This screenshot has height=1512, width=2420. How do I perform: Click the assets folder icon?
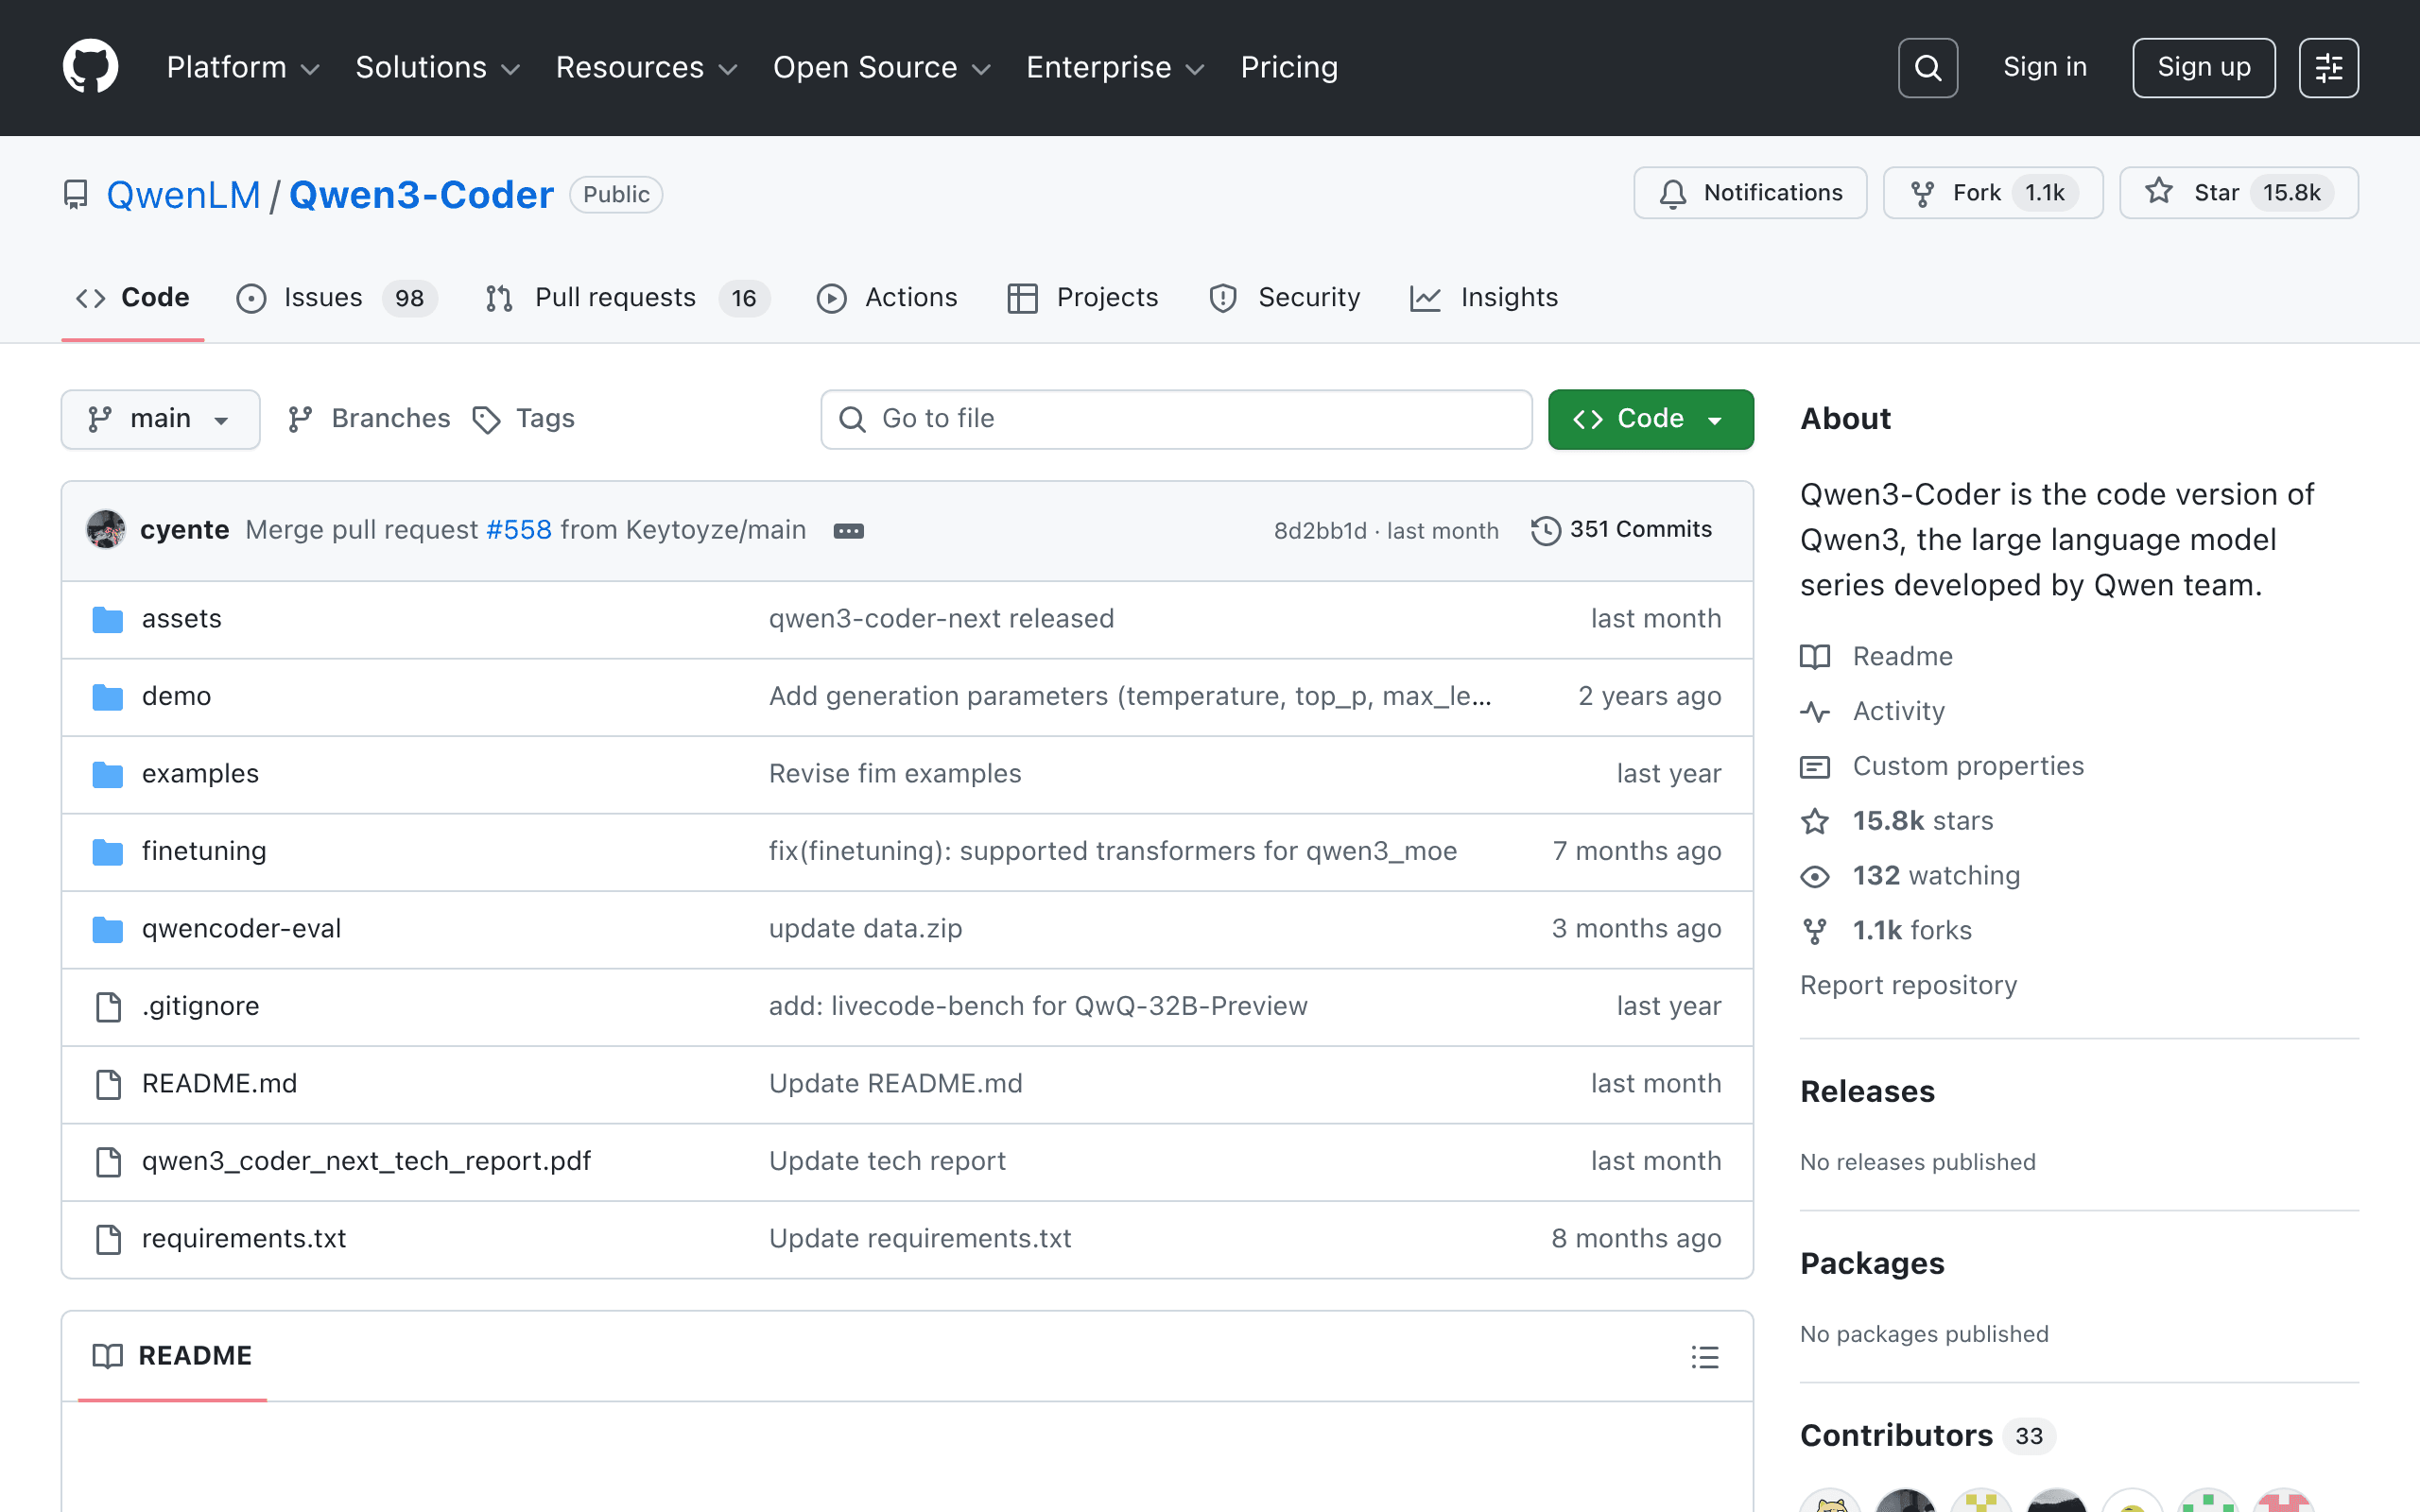click(x=107, y=619)
